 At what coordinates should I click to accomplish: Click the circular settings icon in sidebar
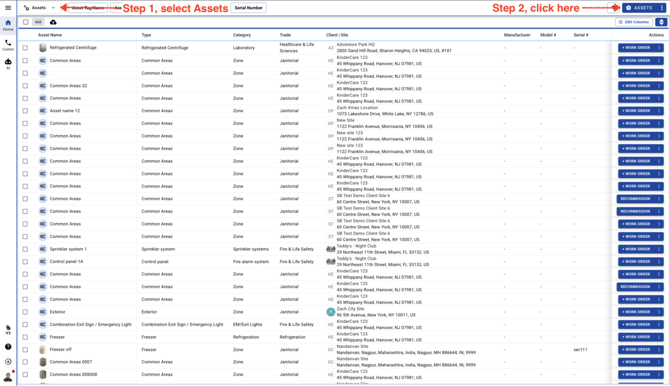click(x=8, y=362)
